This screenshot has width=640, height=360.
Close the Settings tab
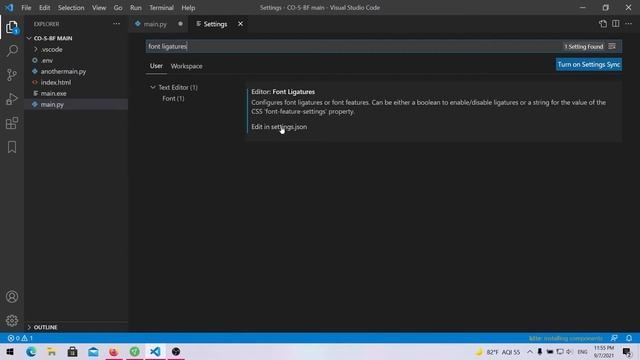240,24
